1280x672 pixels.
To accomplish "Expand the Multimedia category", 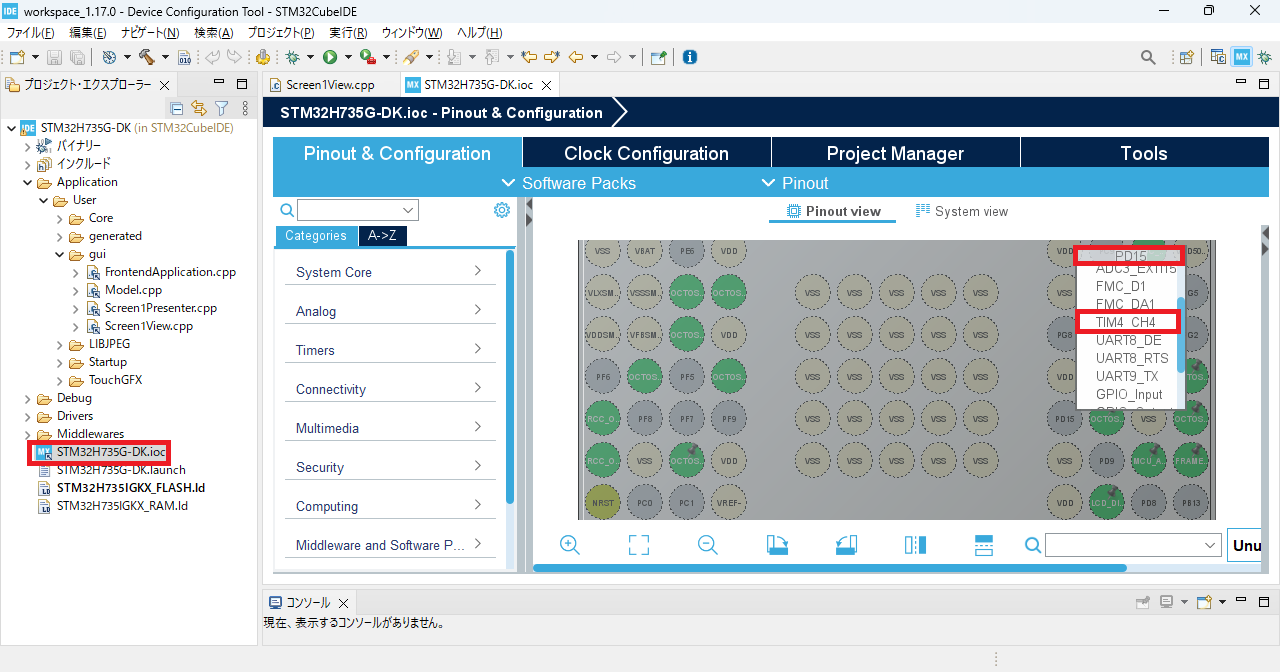I will [x=389, y=428].
